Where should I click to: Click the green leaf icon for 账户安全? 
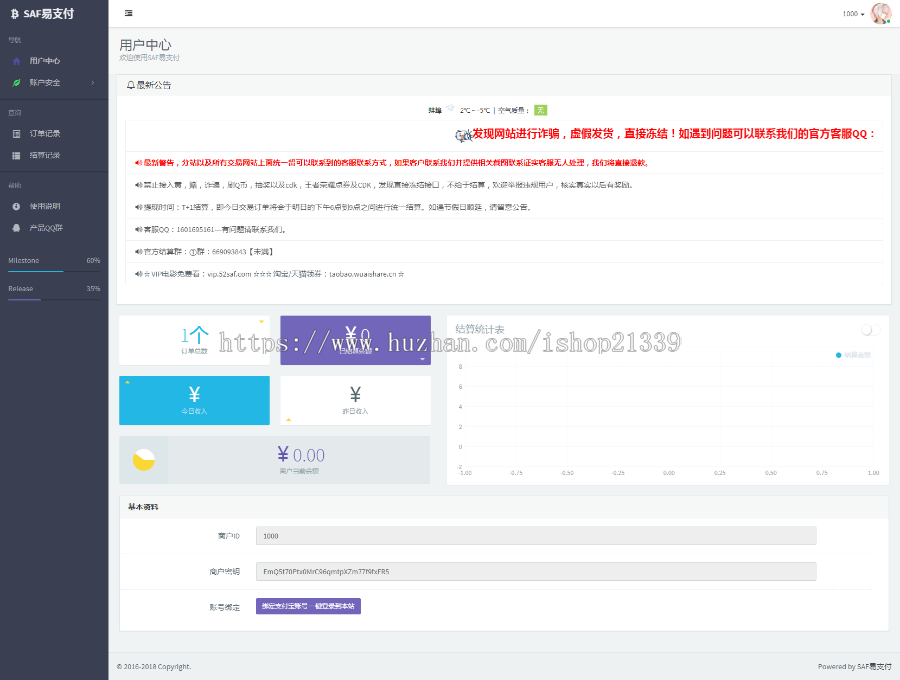point(17,83)
